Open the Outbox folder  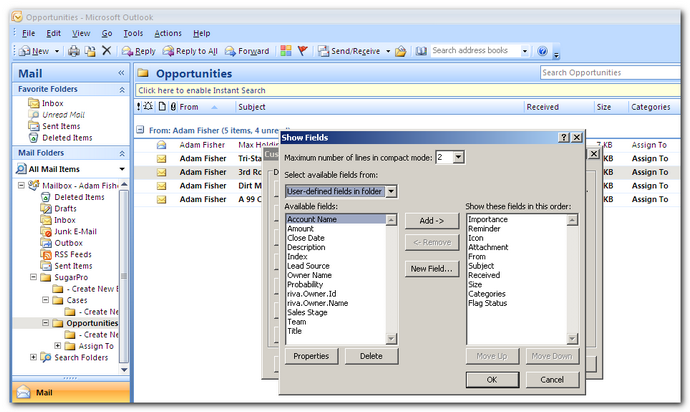tap(68, 243)
